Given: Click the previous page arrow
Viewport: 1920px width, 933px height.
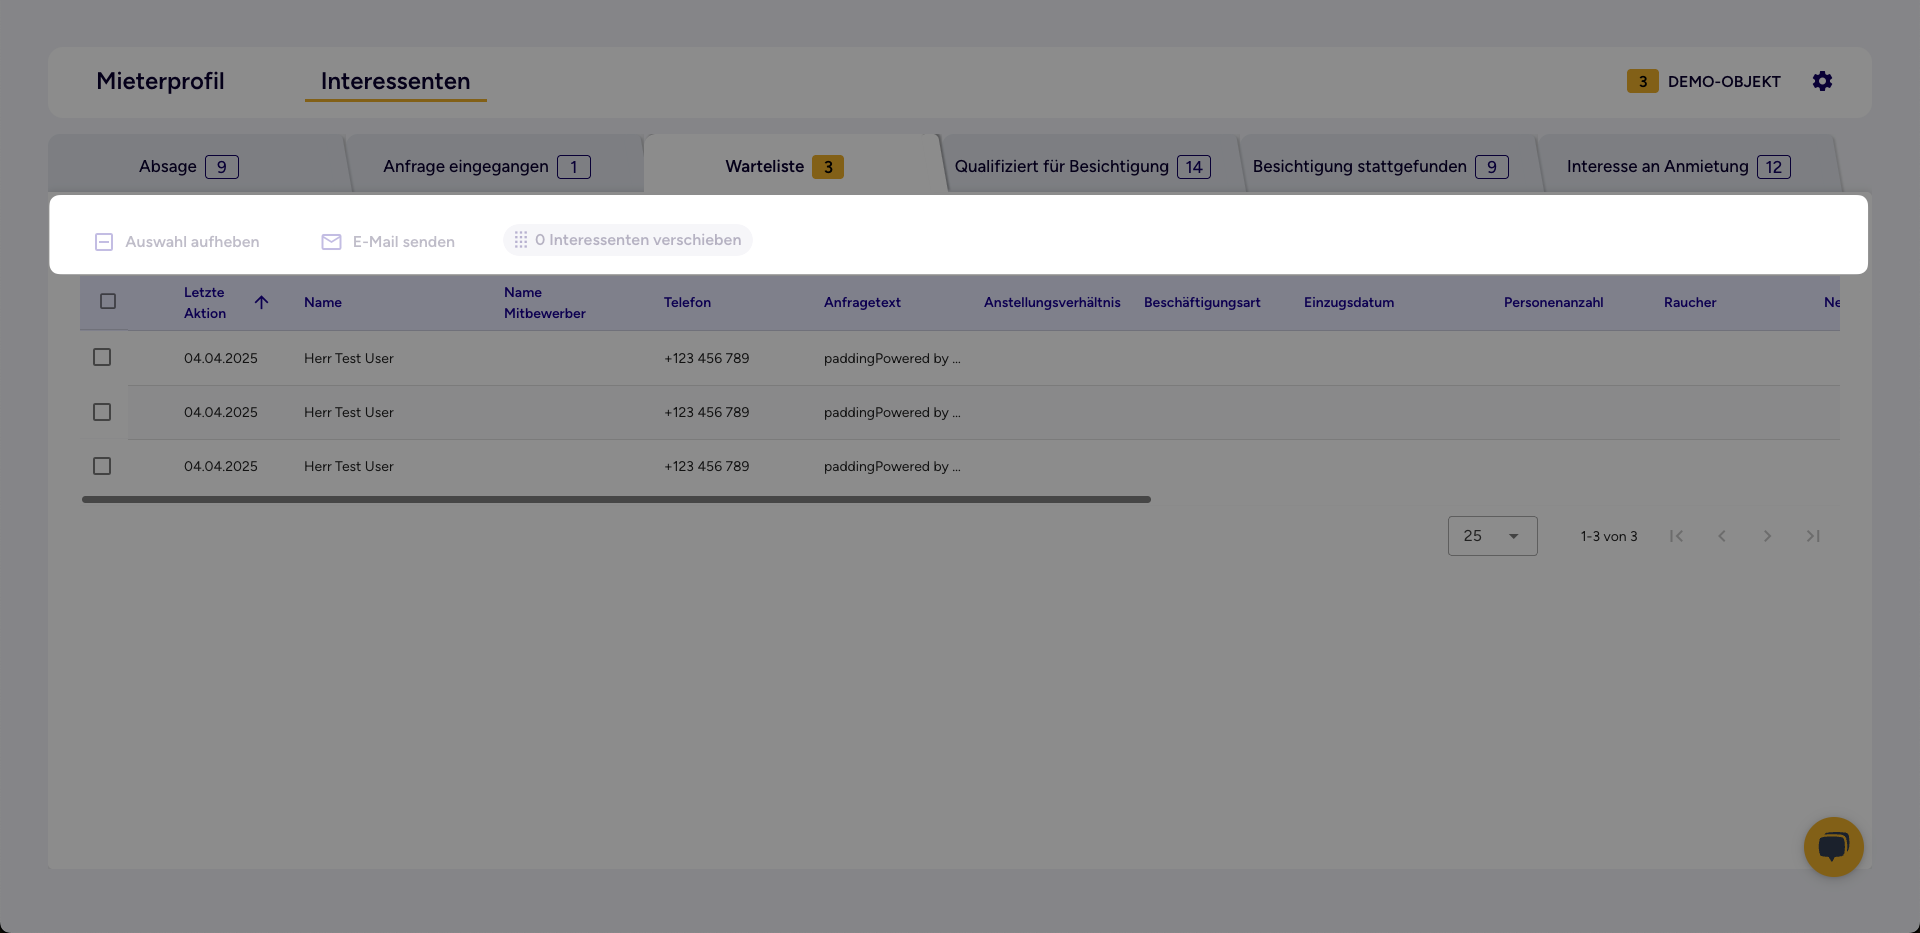Looking at the screenshot, I should [x=1722, y=536].
